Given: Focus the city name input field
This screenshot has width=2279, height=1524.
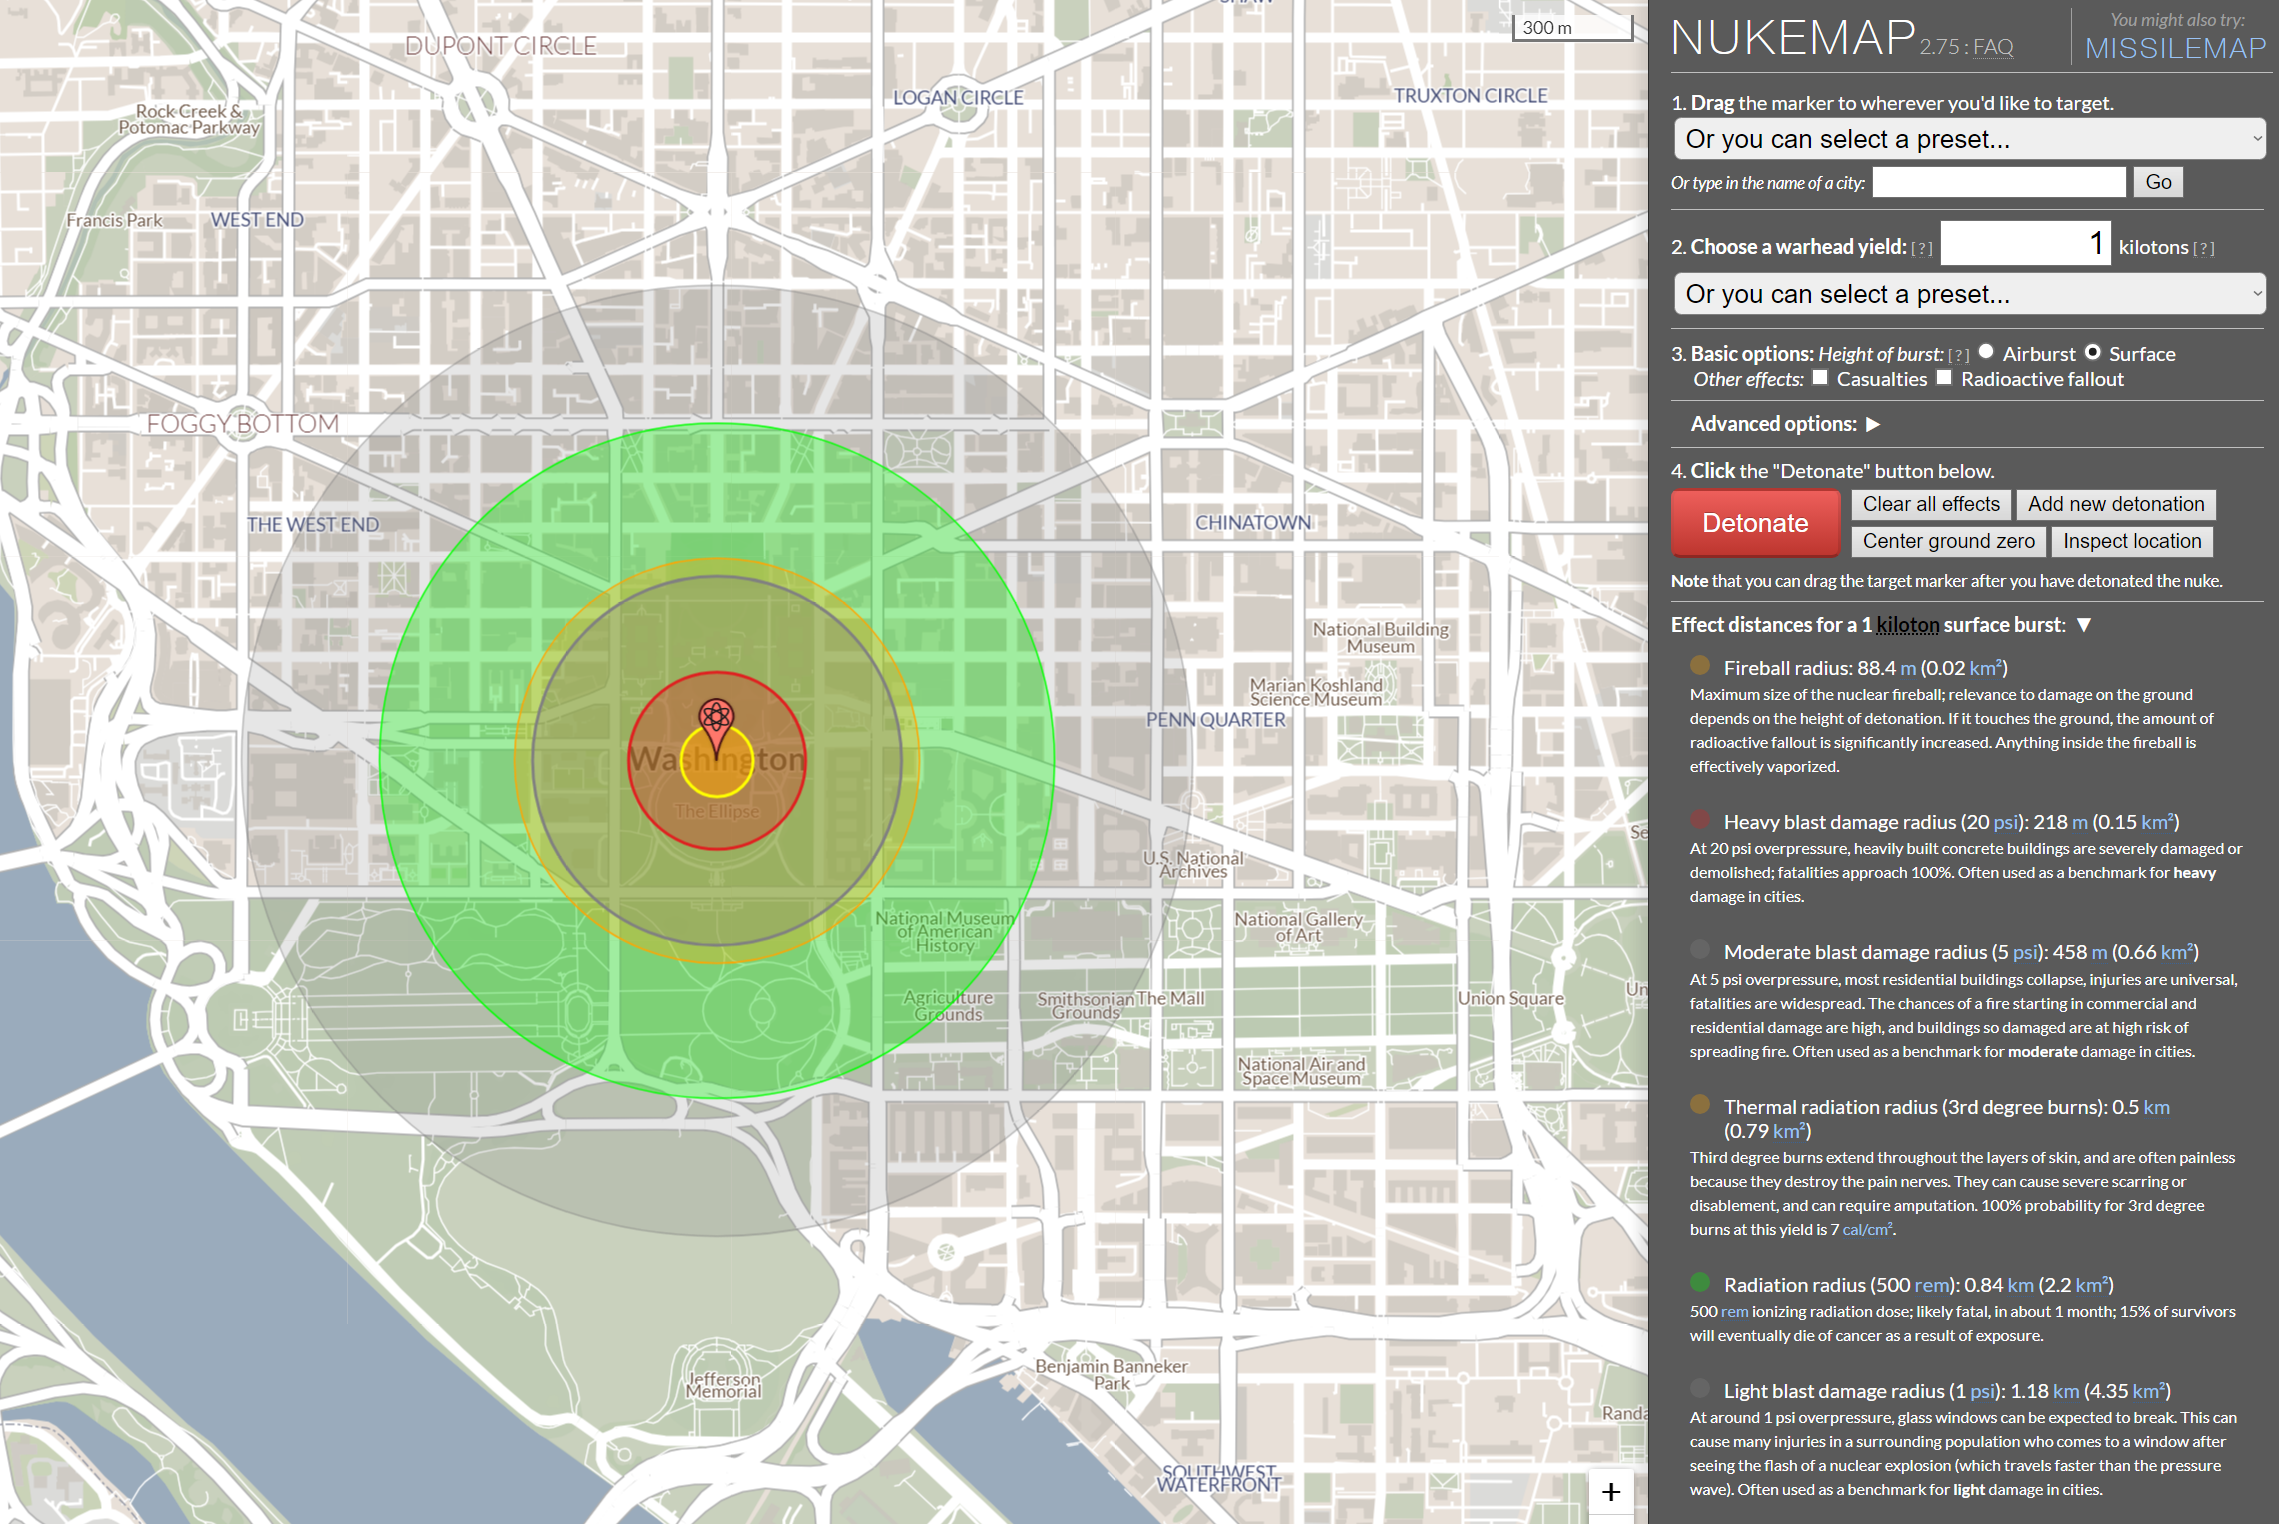Looking at the screenshot, I should (x=1999, y=182).
